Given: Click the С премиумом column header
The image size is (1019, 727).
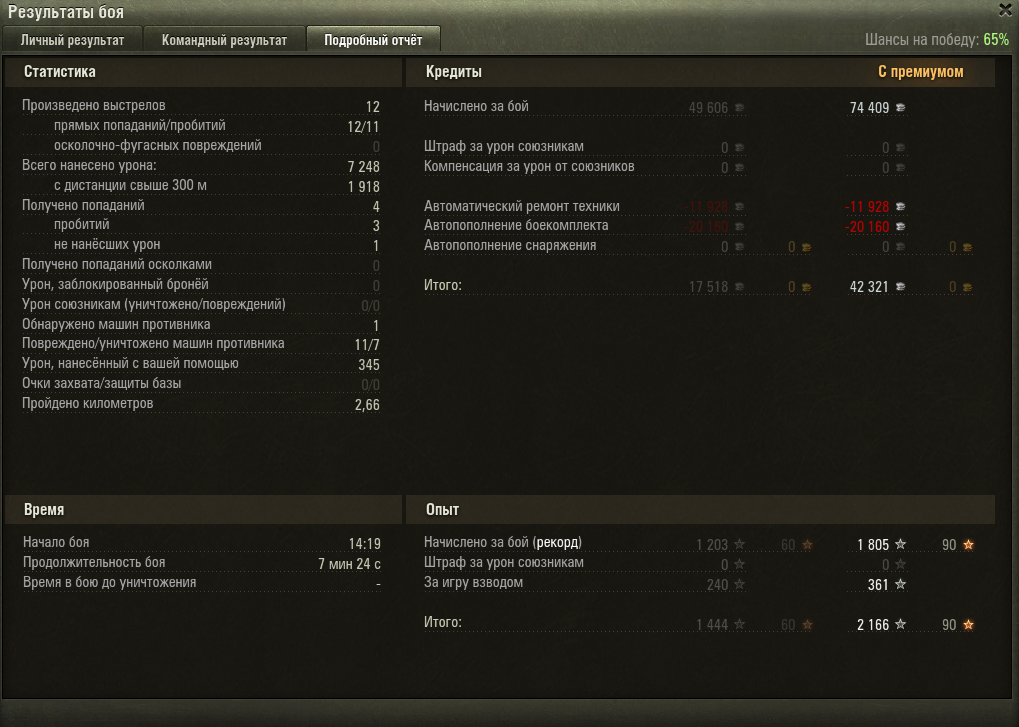Looking at the screenshot, I should coord(920,71).
